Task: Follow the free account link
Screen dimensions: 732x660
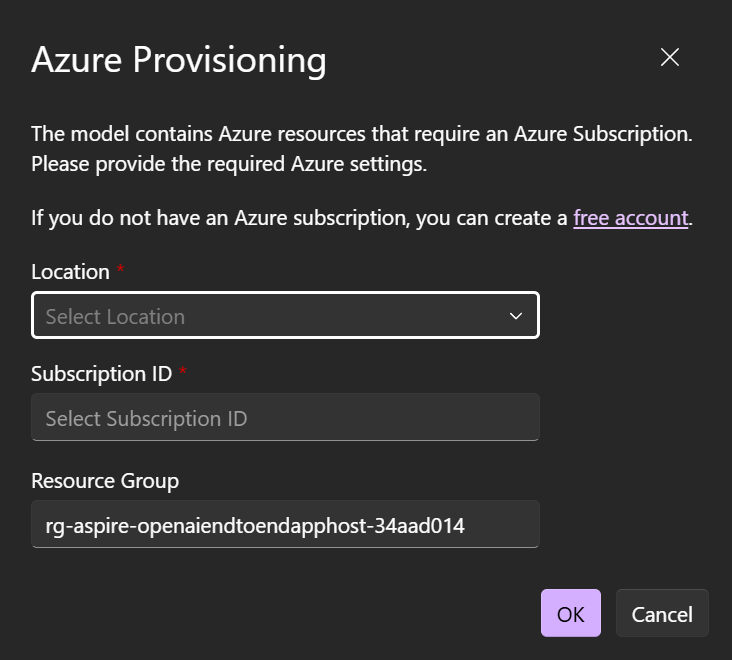Action: click(631, 218)
